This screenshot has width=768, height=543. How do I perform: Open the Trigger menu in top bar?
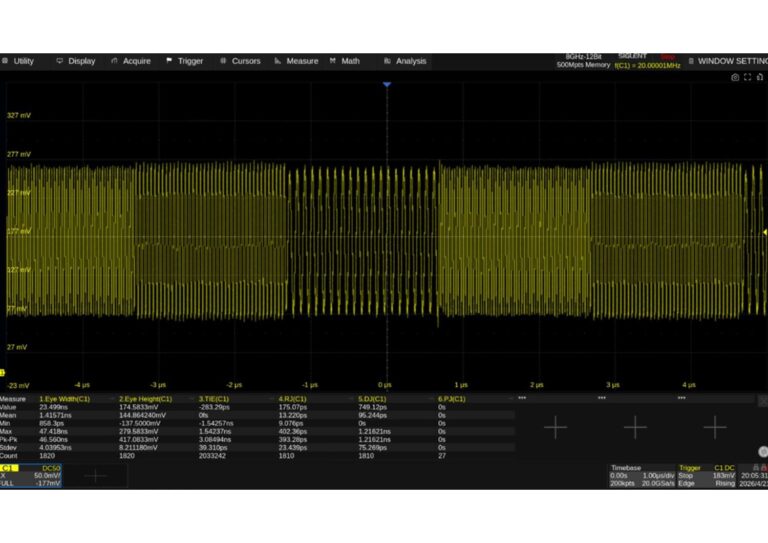[x=185, y=61]
